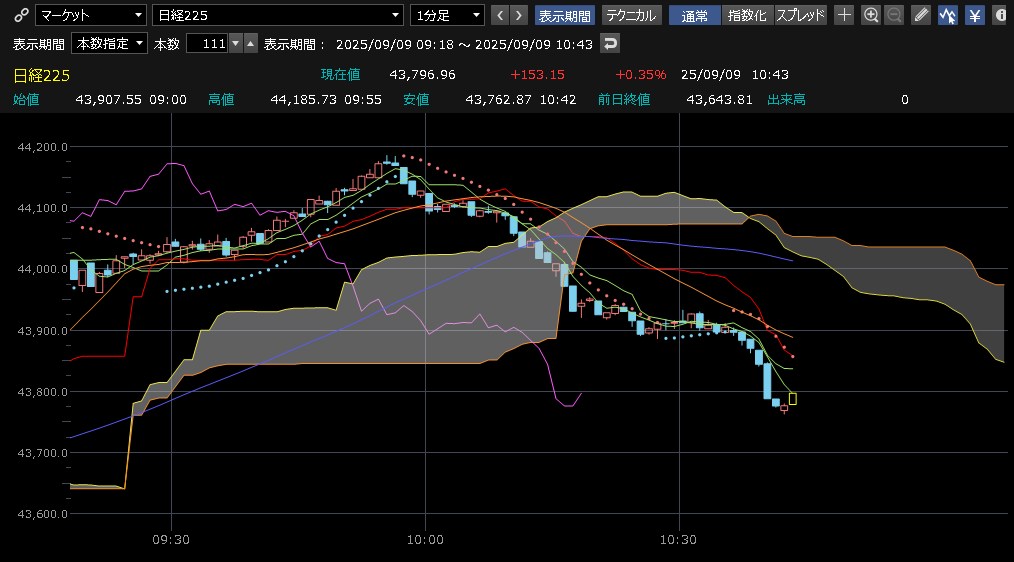Image resolution: width=1014 pixels, height=562 pixels.
Task: Click the 始値 43,907.55 value
Action: tap(108, 100)
